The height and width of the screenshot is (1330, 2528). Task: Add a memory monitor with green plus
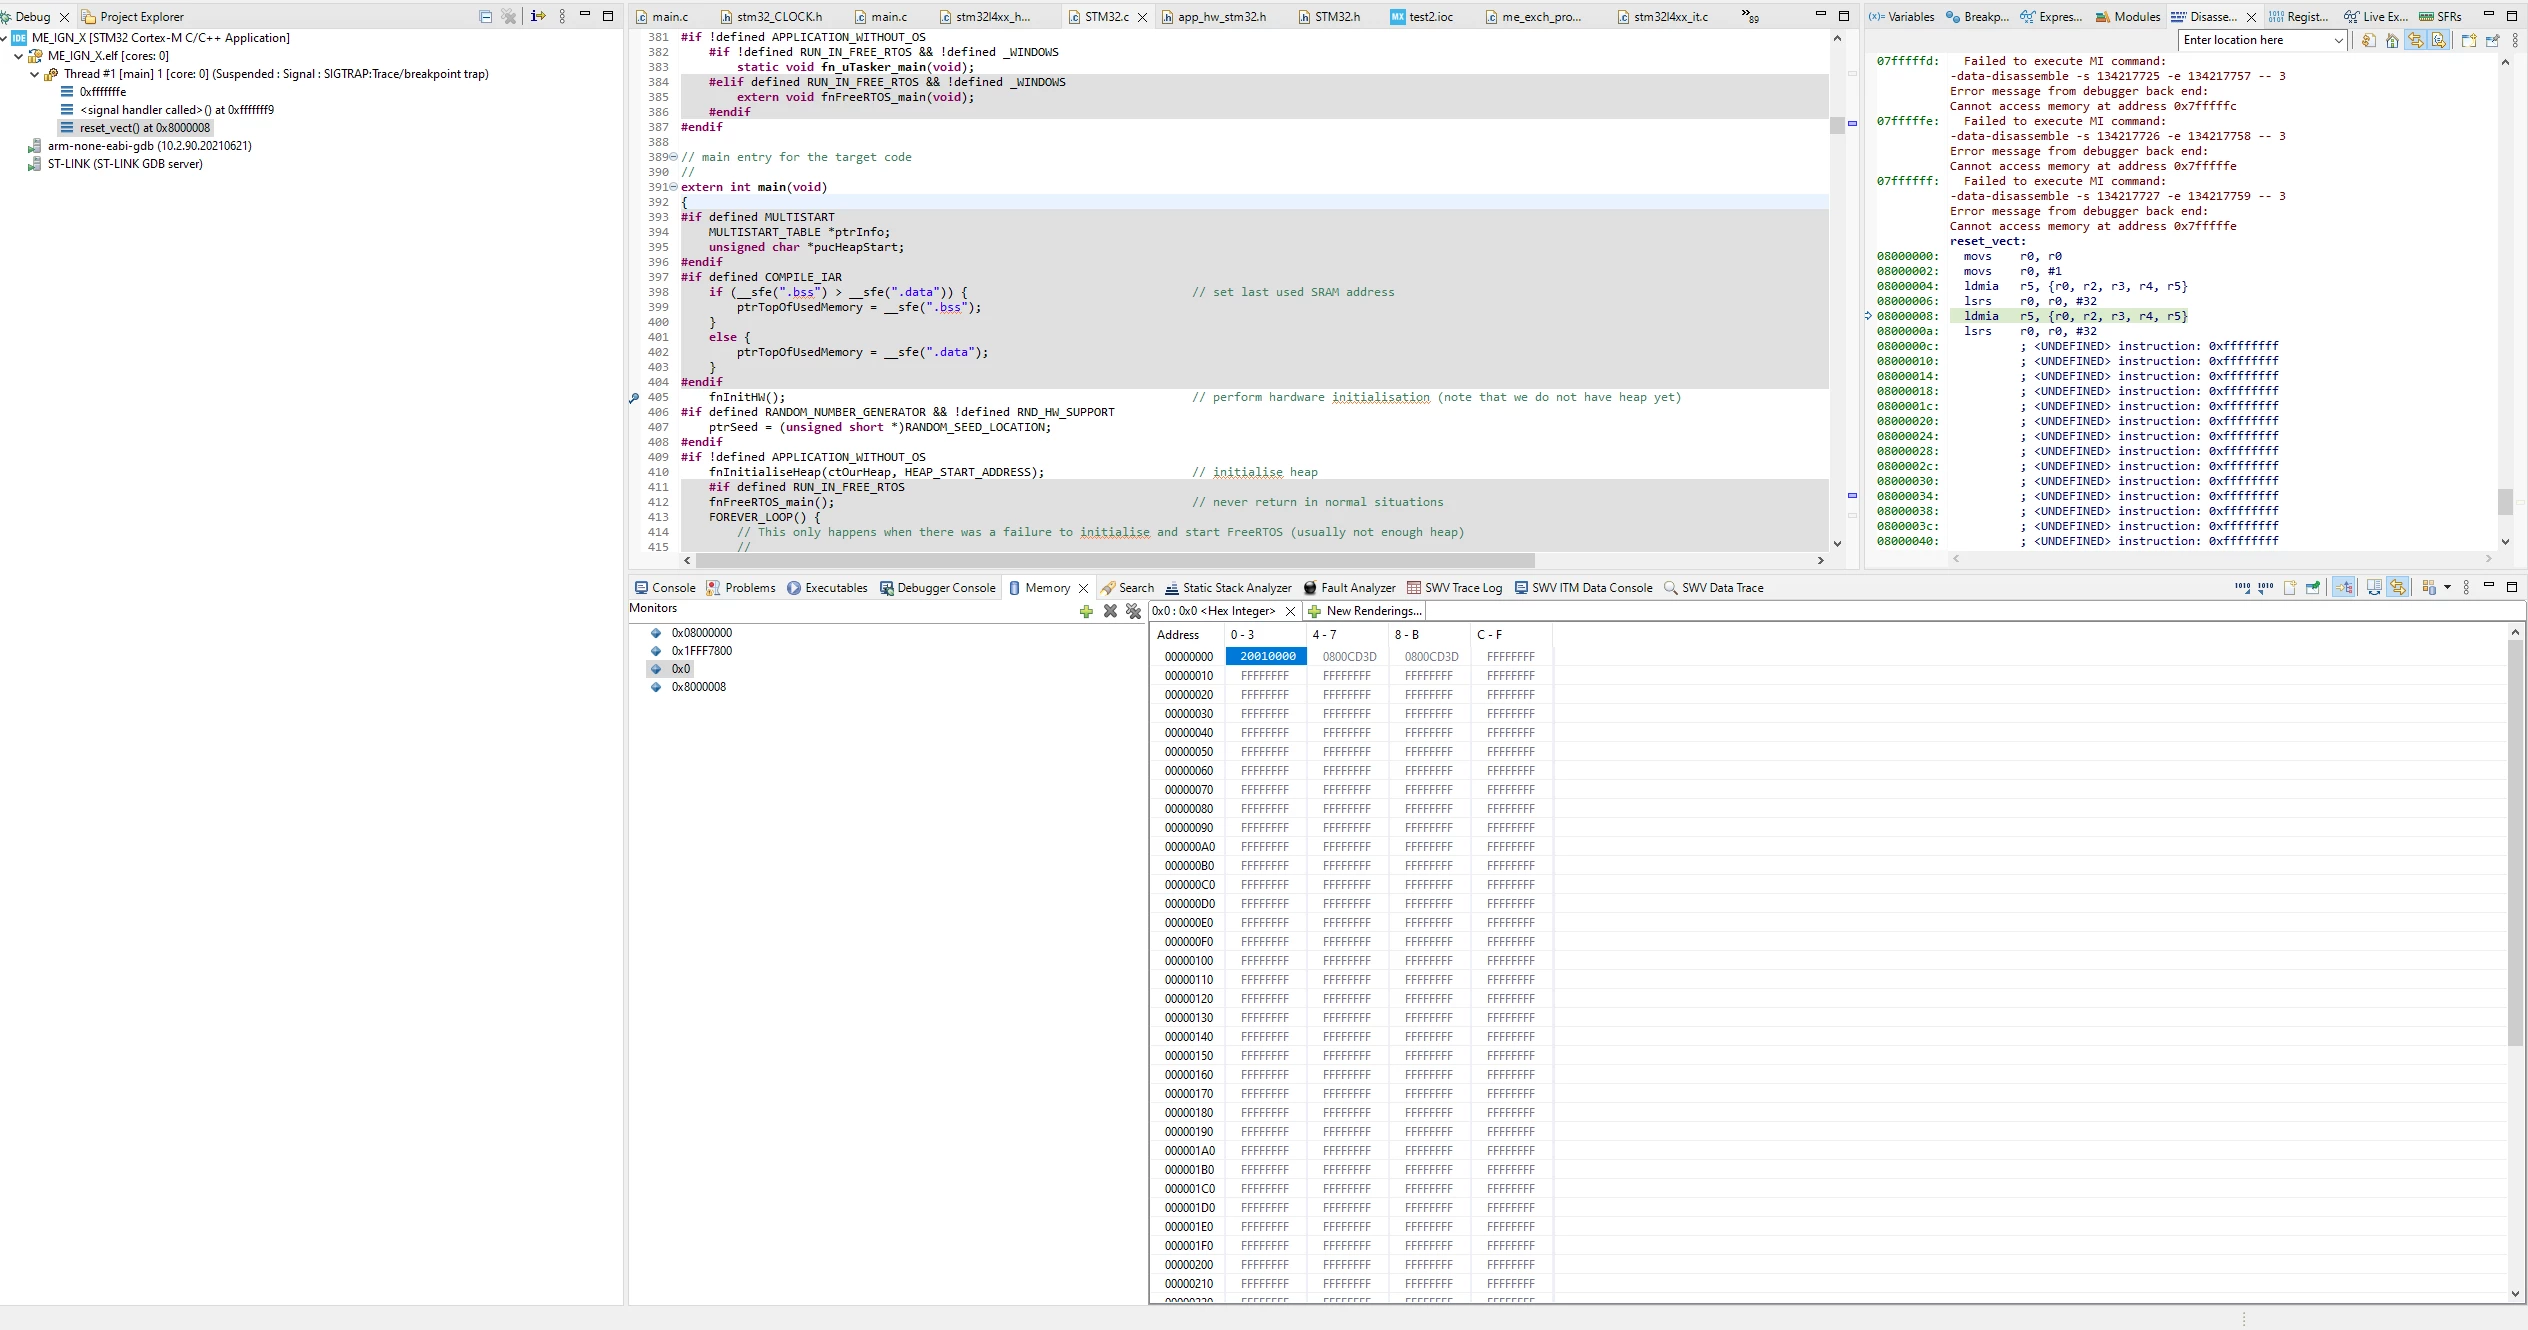1086,611
